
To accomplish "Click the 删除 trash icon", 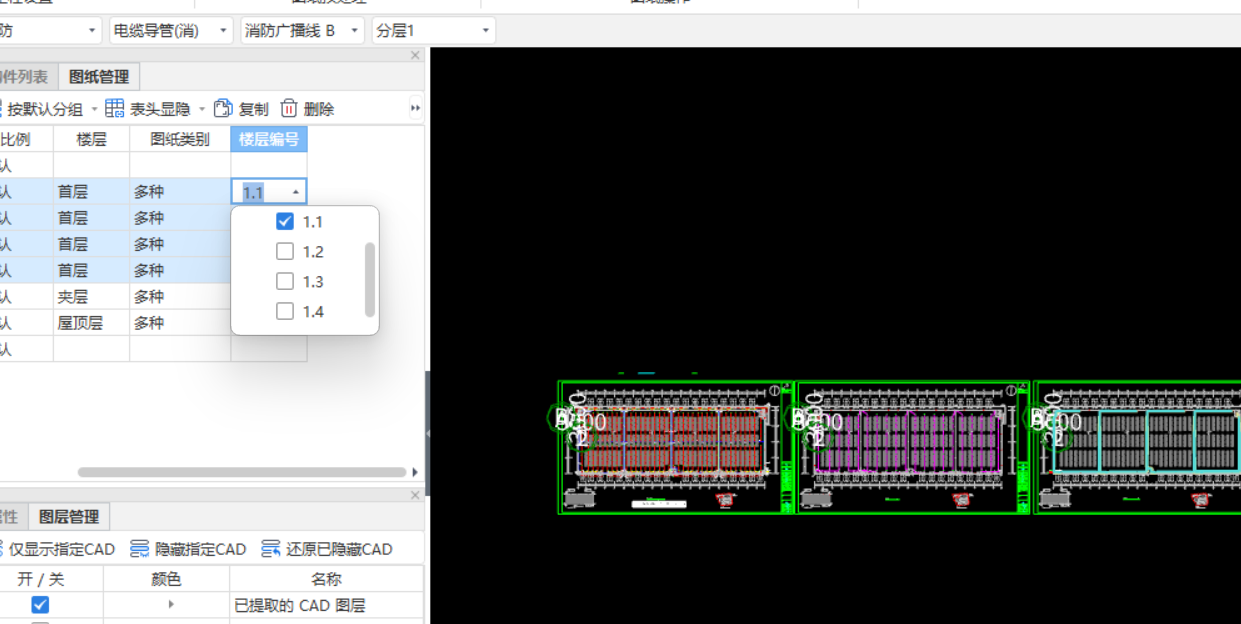I will point(289,108).
